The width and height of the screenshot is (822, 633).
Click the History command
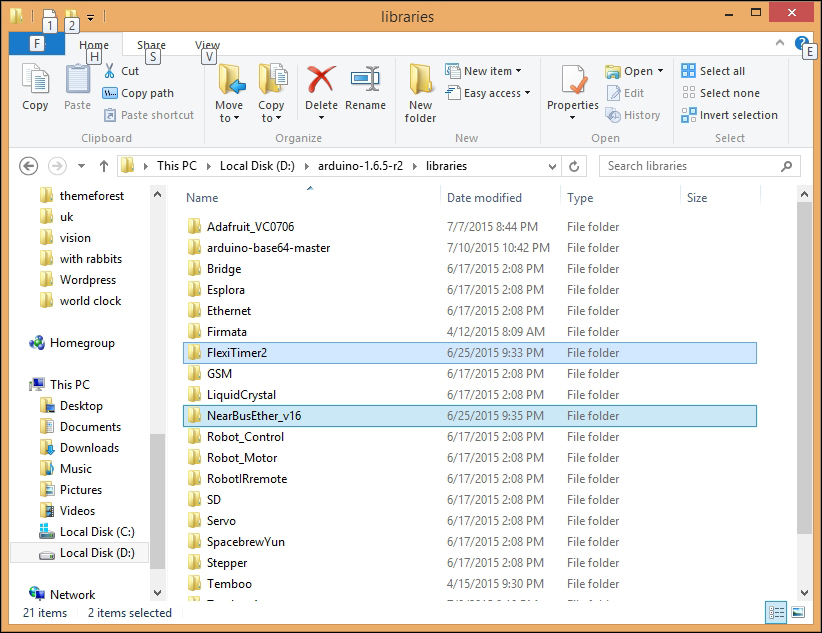point(633,115)
